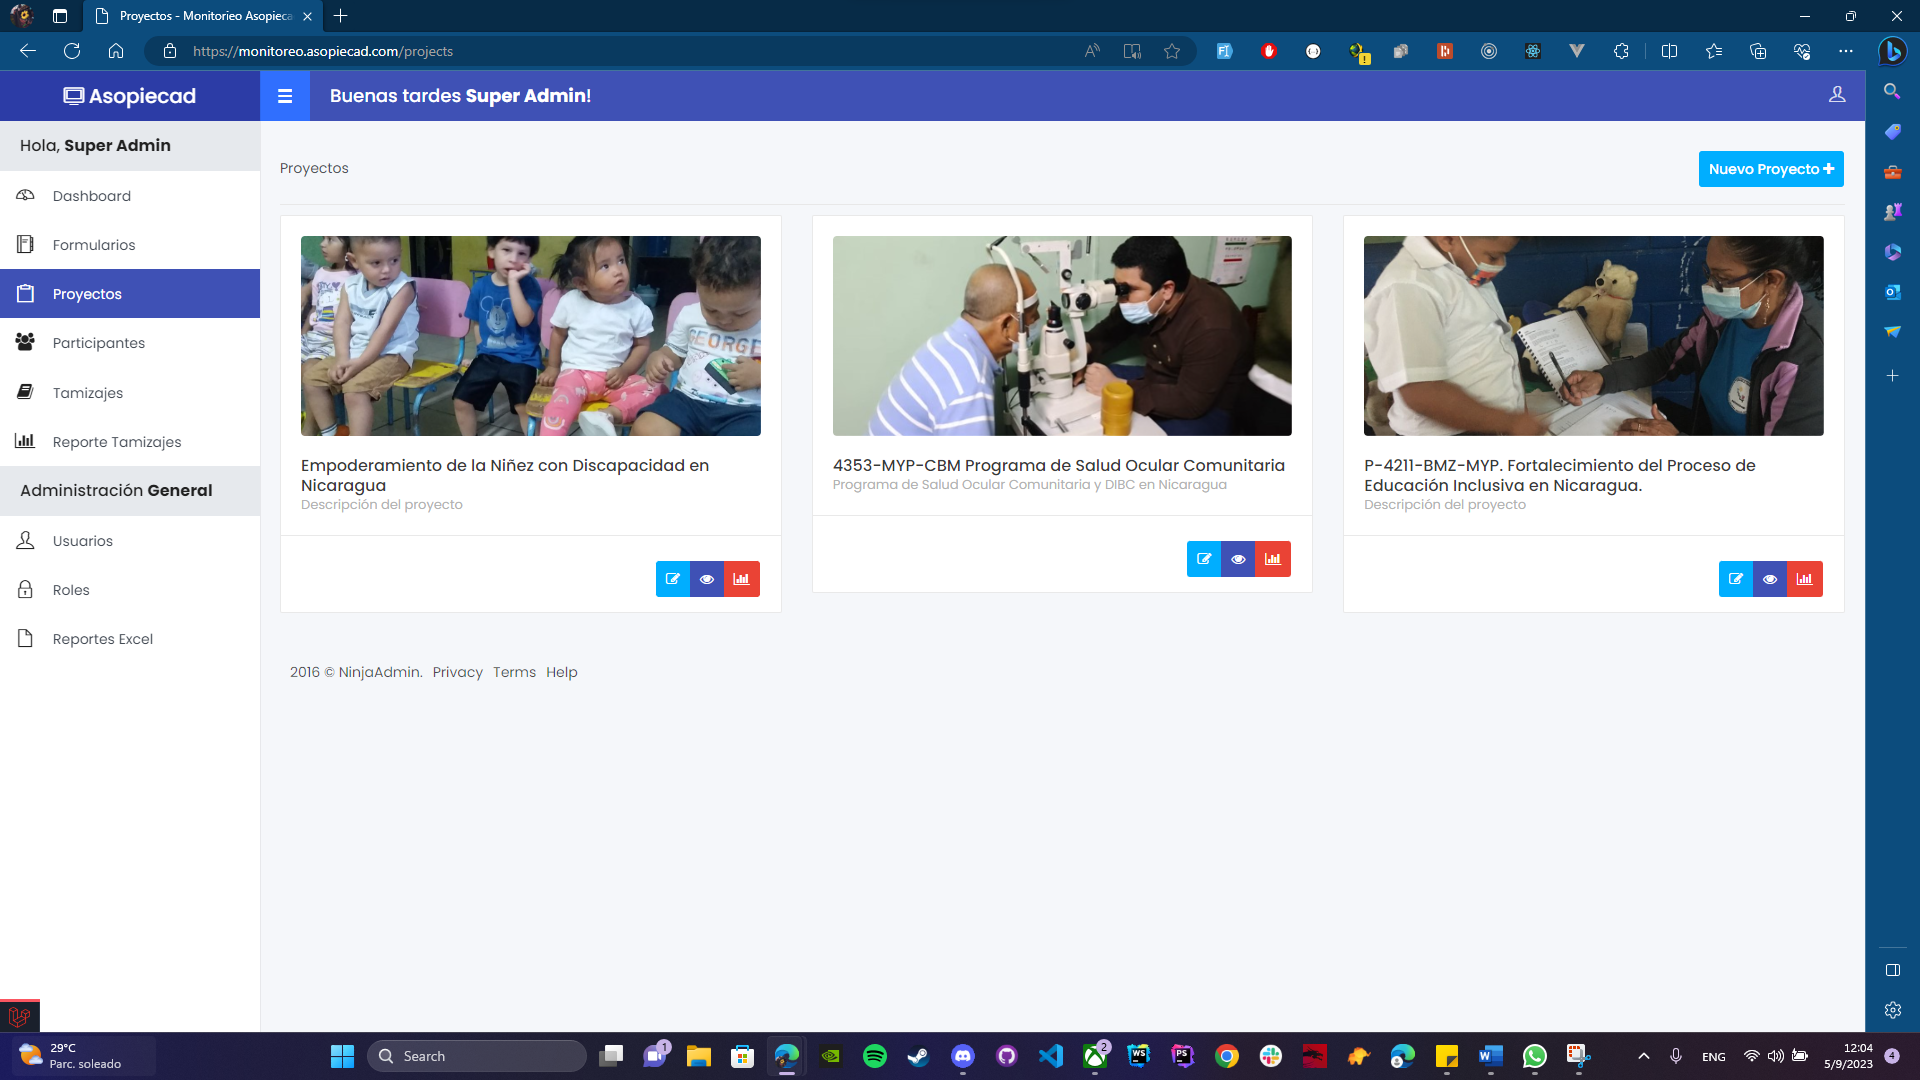Edit the Salud Ocular Comunitaria project
Image resolution: width=1920 pixels, height=1080 pixels.
1204,559
